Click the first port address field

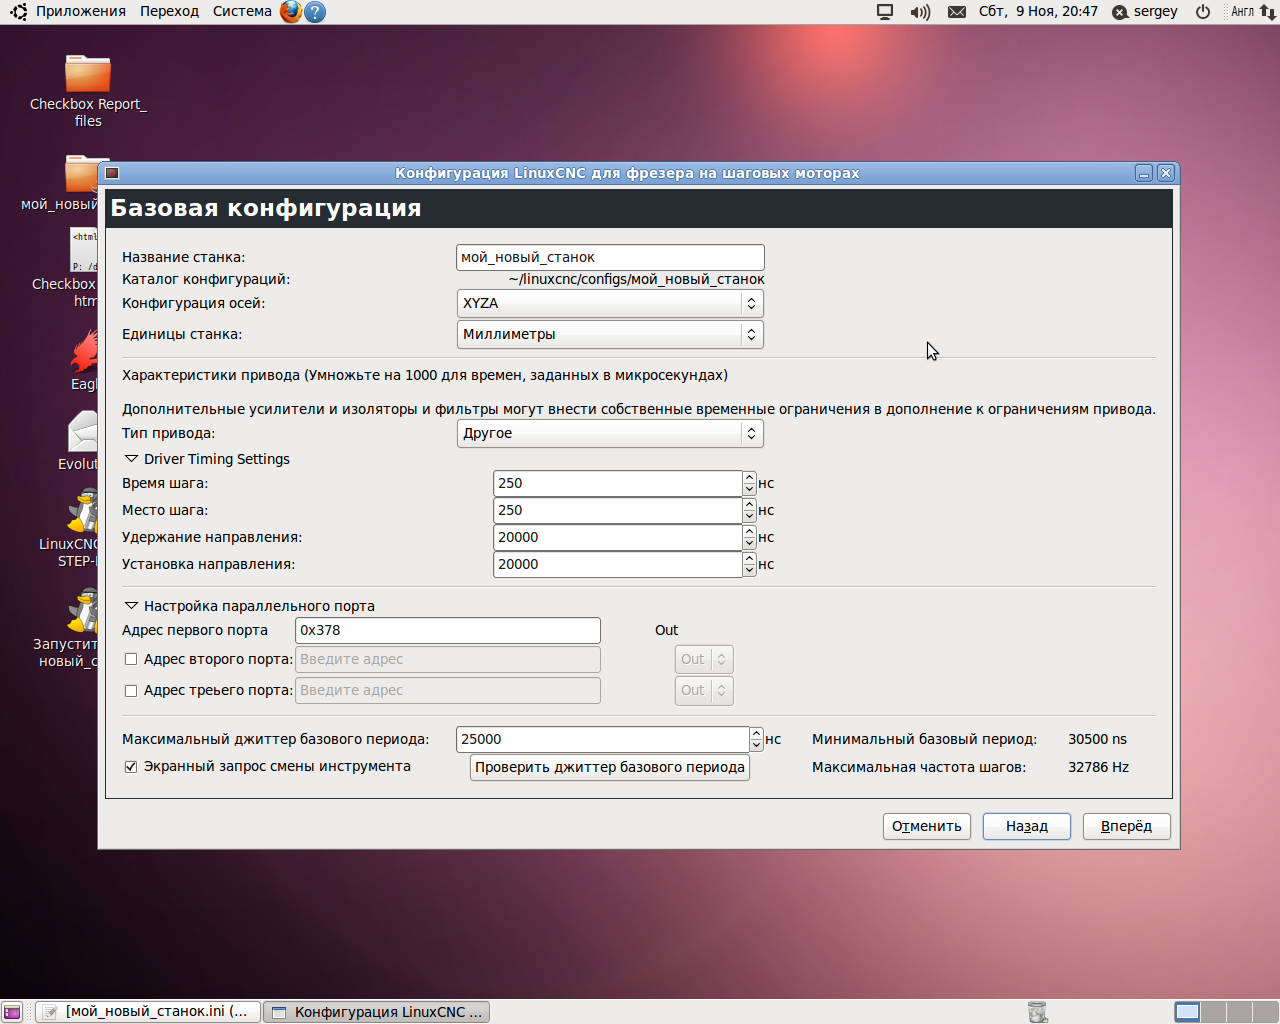click(x=448, y=630)
